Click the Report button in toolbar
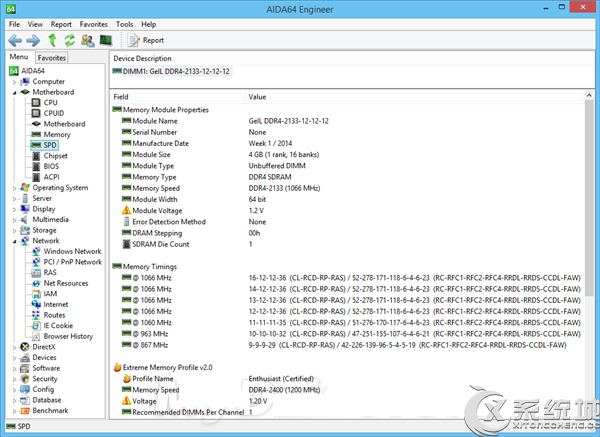 pos(145,40)
